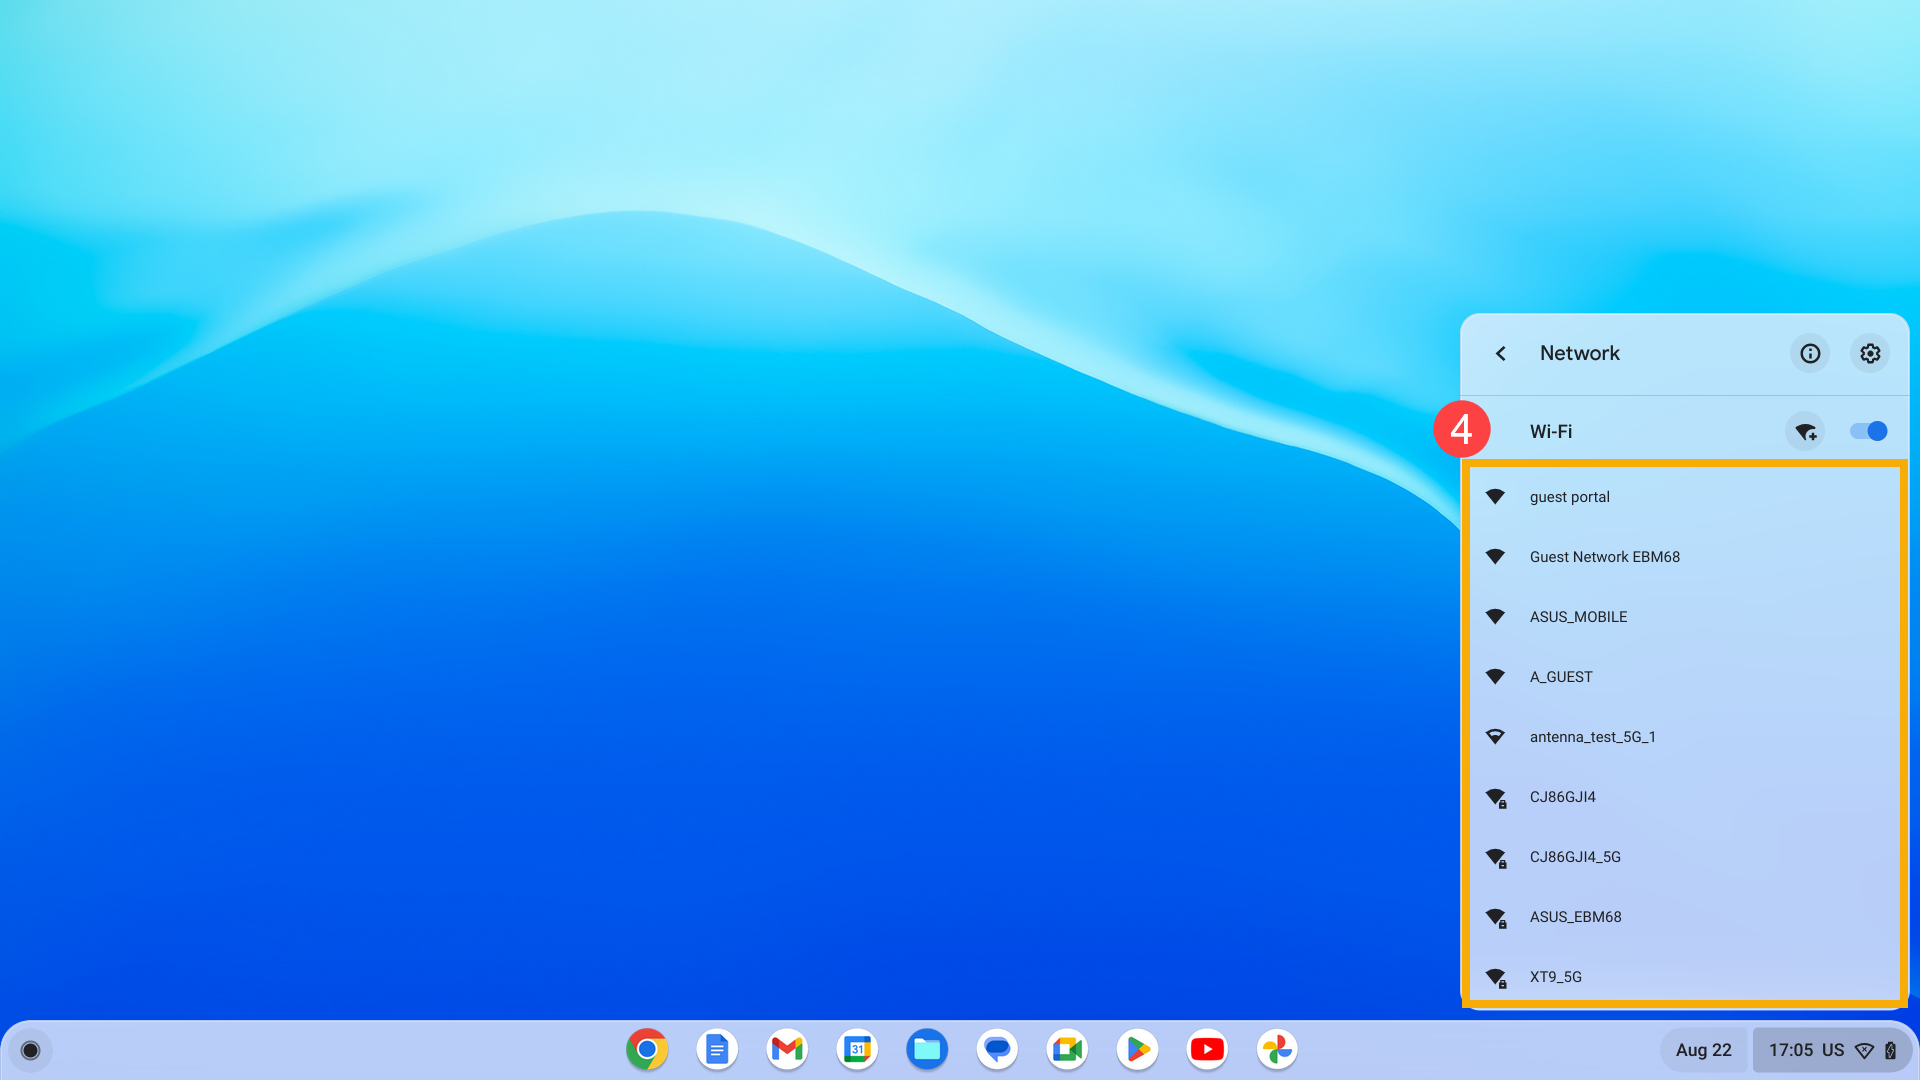Launch Google Chrome from shelf
The height and width of the screenshot is (1080, 1920).
647,1050
